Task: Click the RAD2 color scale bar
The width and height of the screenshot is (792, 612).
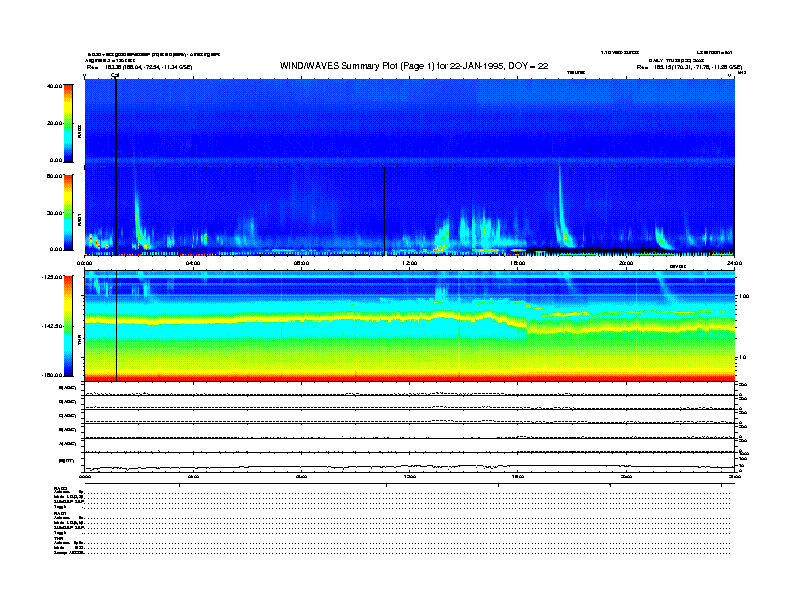Action: pyautogui.click(x=68, y=123)
